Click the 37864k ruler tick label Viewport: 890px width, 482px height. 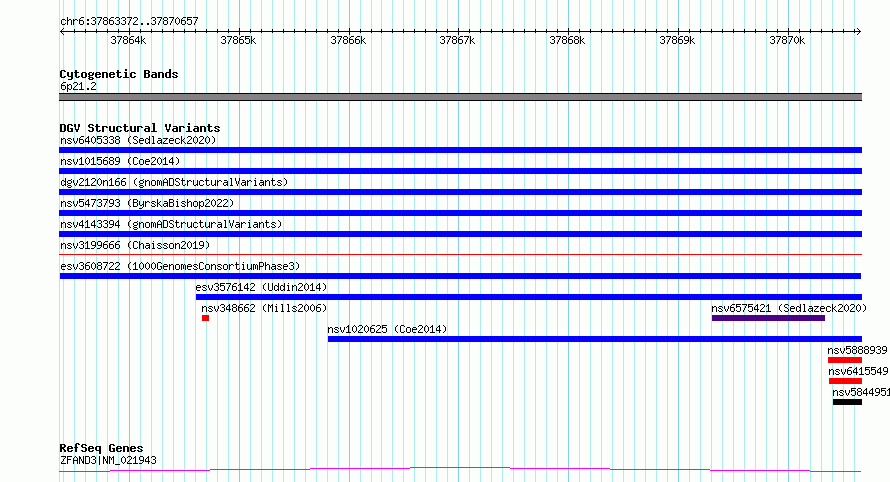coord(128,40)
